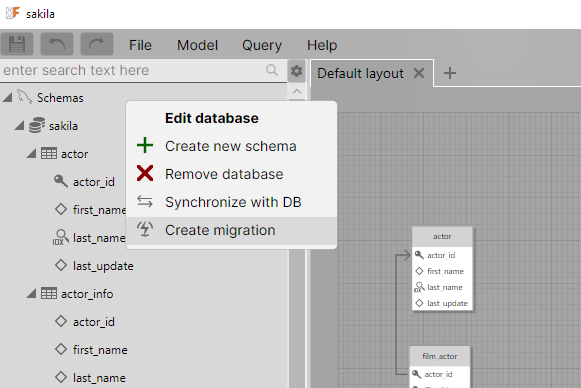The width and height of the screenshot is (581, 388).
Task: Select last_name column under actor_info
Action: (99, 378)
